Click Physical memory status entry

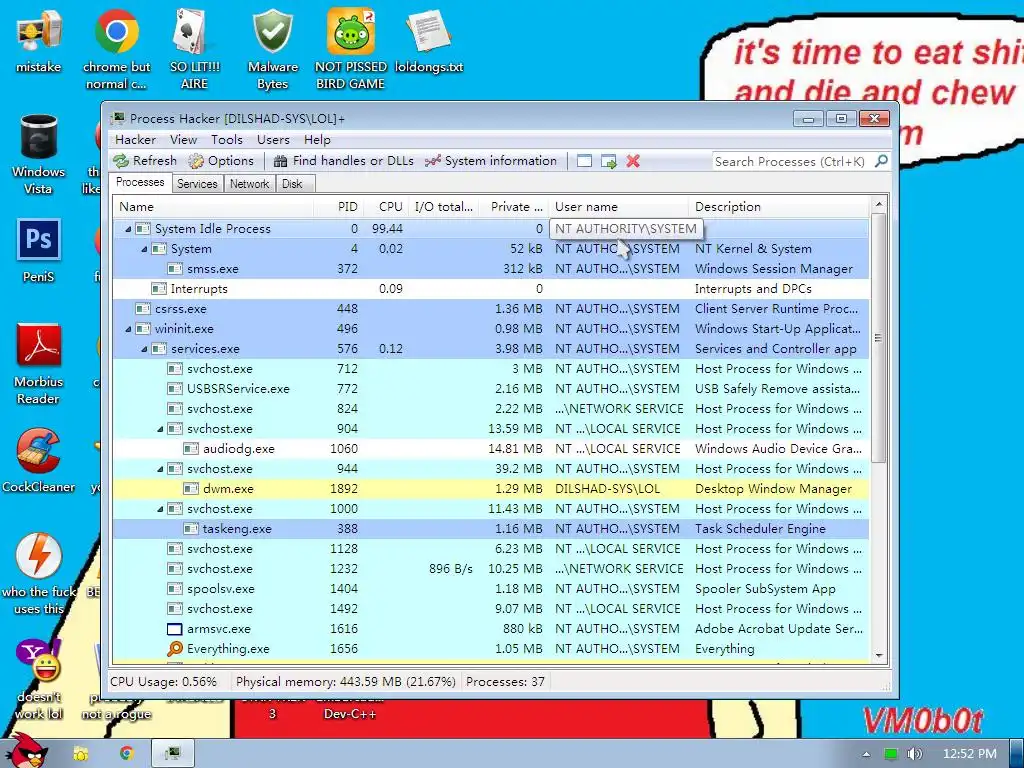point(345,682)
